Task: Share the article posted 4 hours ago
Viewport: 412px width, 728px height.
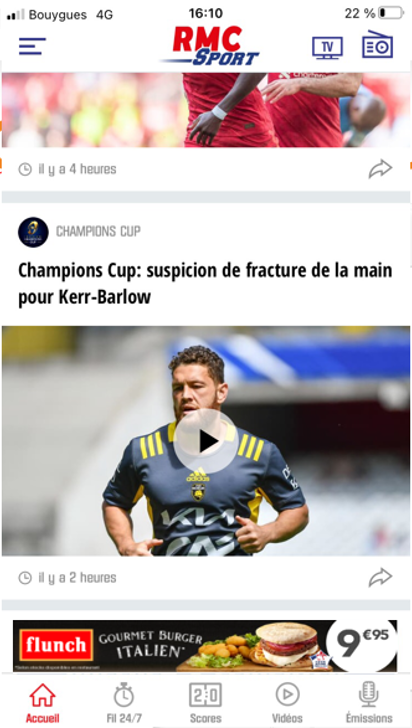Action: tap(380, 169)
